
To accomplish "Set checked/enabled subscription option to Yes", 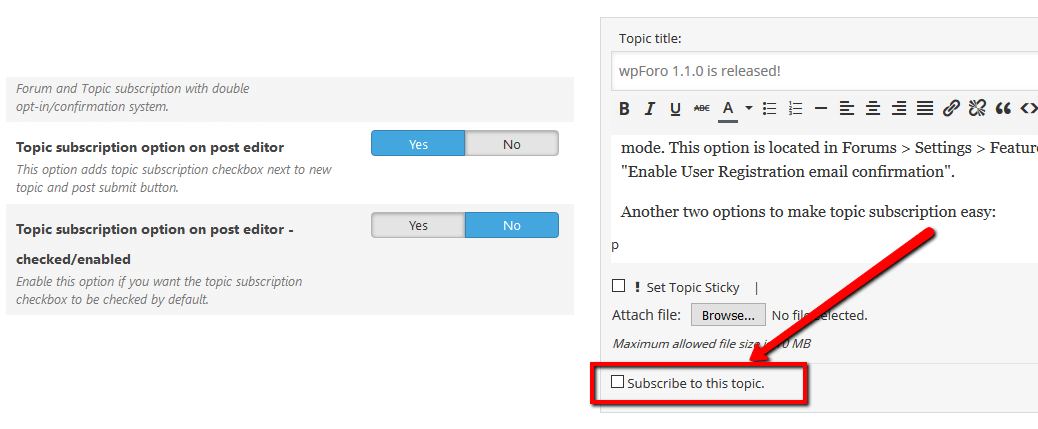I will pyautogui.click(x=418, y=225).
